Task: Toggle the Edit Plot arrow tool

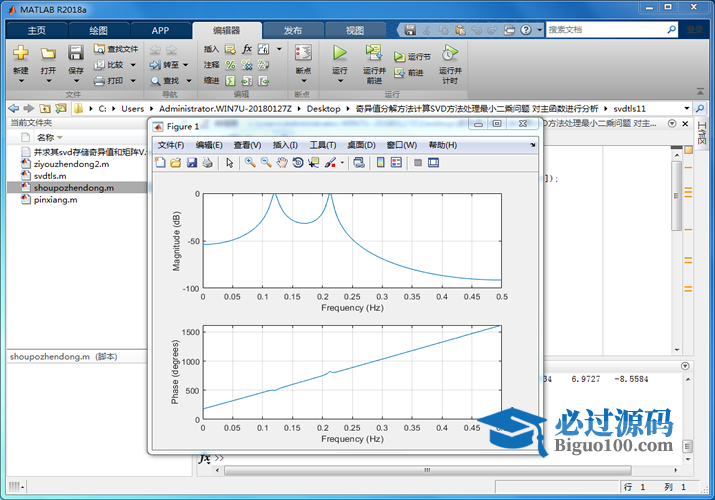Action: tap(229, 162)
